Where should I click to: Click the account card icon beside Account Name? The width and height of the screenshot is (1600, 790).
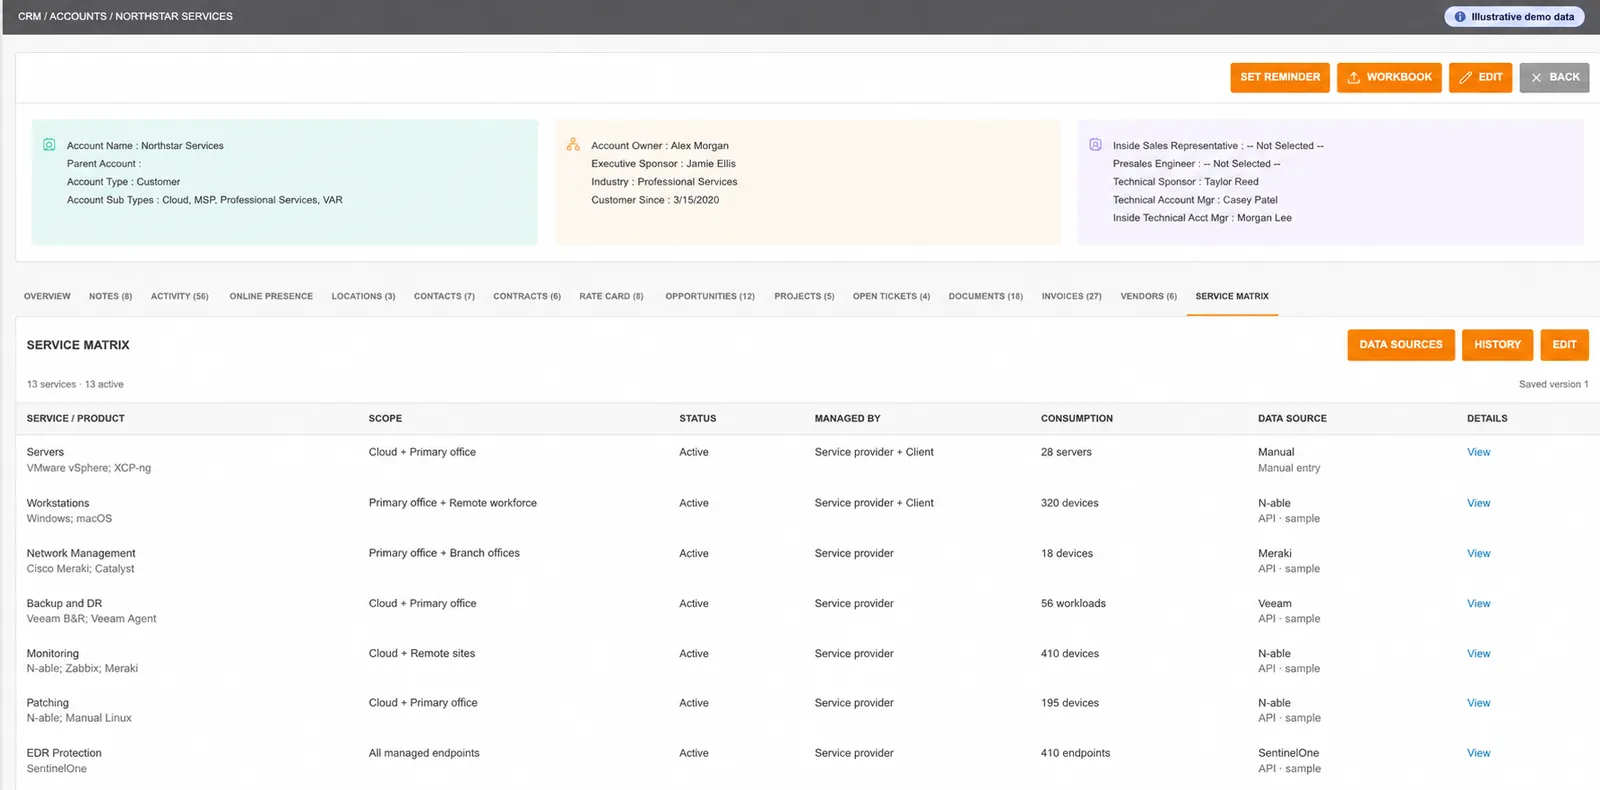(49, 145)
